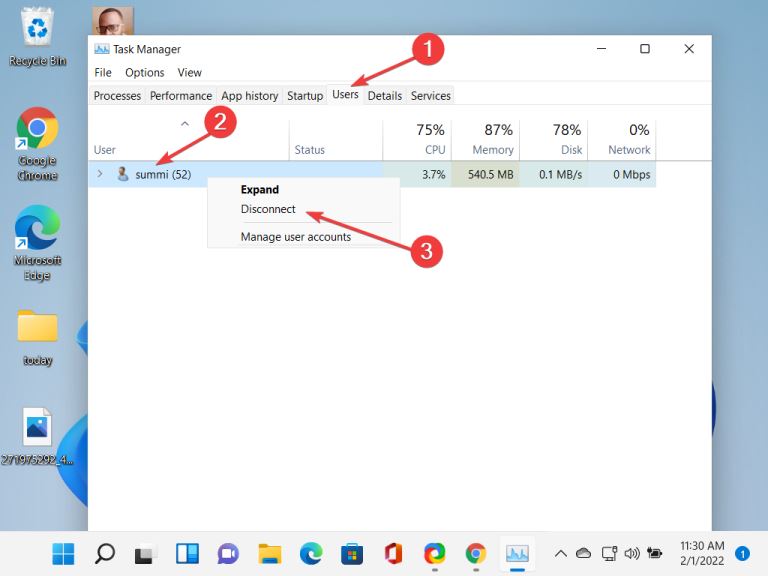Click the sort arrow above User column
The width and height of the screenshot is (768, 576).
[x=185, y=124]
